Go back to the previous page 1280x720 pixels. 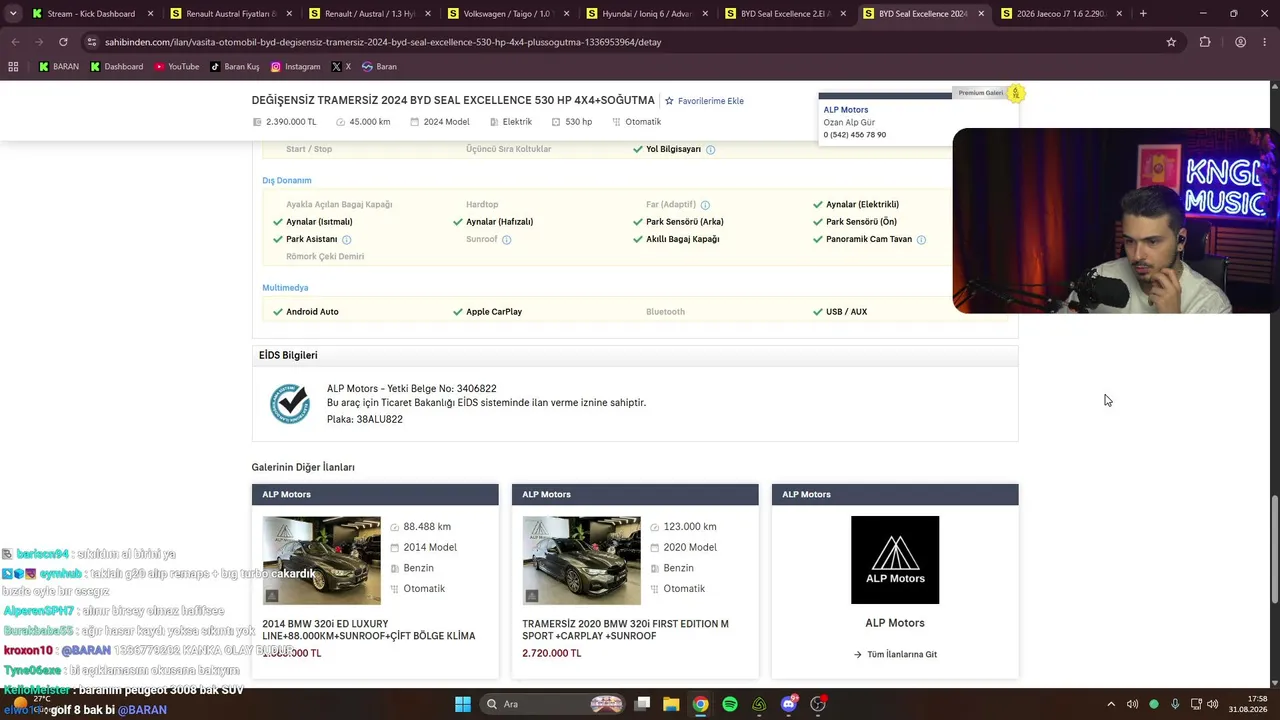[x=15, y=42]
